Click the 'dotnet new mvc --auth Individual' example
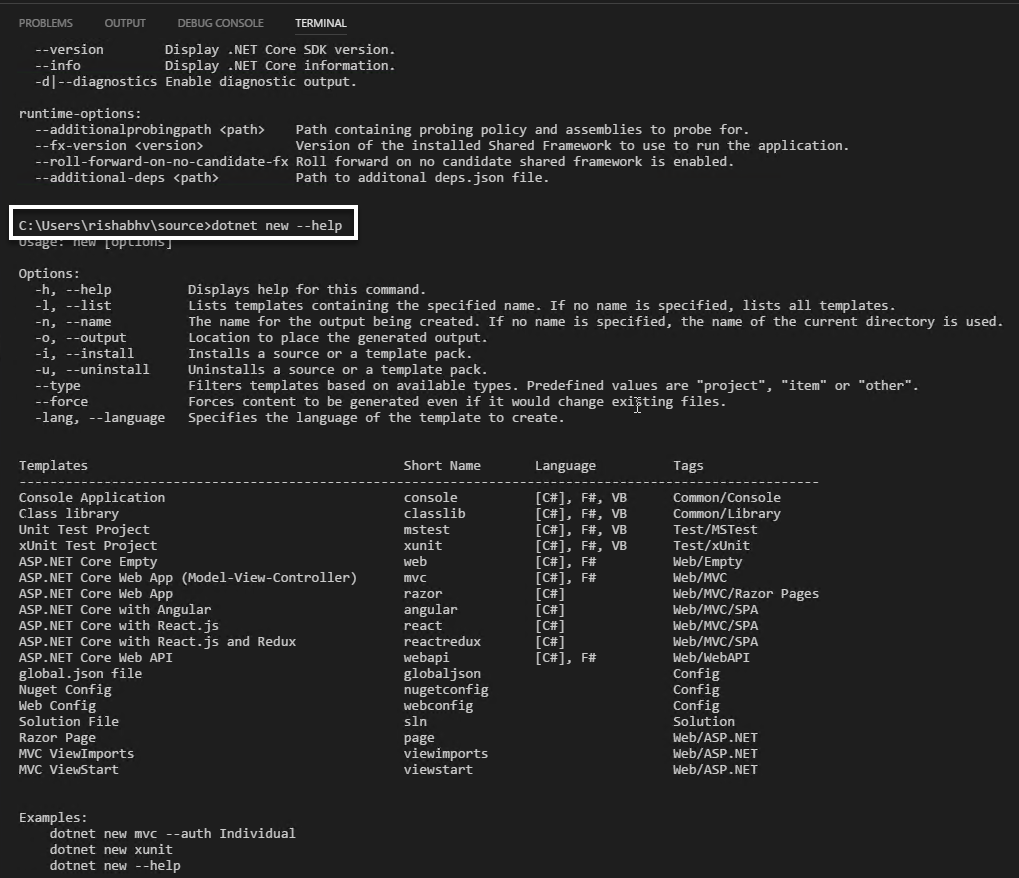The width and height of the screenshot is (1019, 878). tap(172, 834)
